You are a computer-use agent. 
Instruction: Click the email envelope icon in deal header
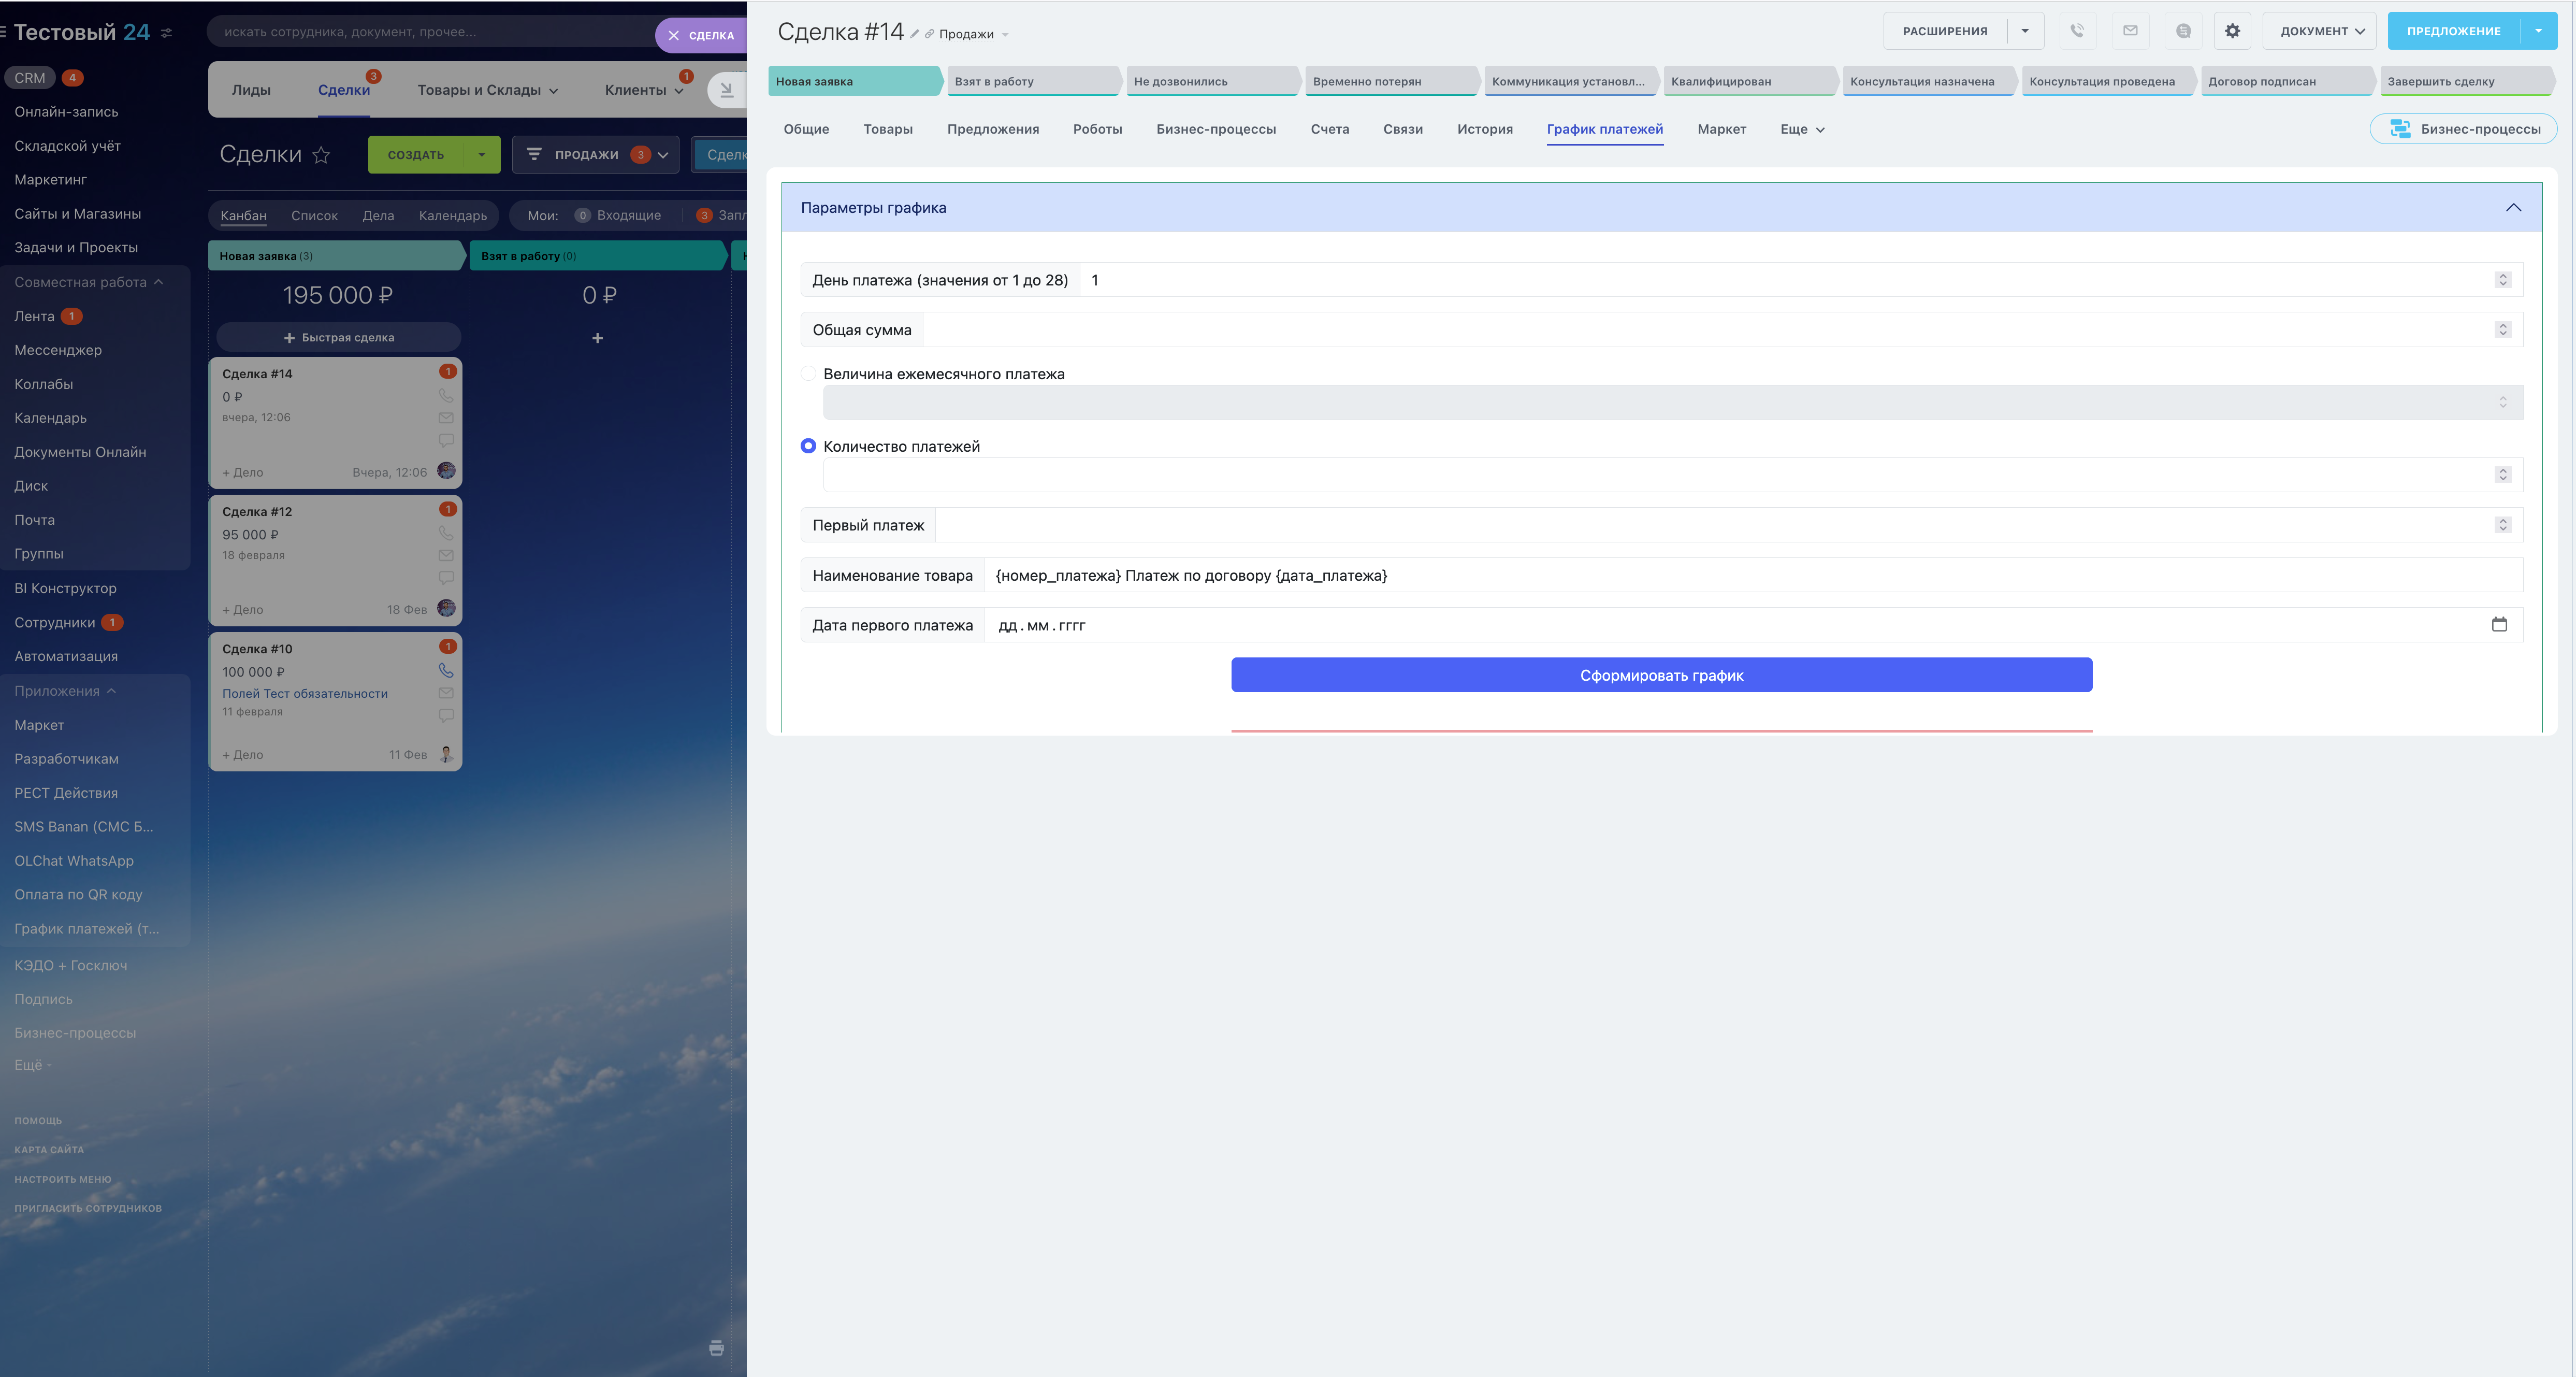(2130, 31)
